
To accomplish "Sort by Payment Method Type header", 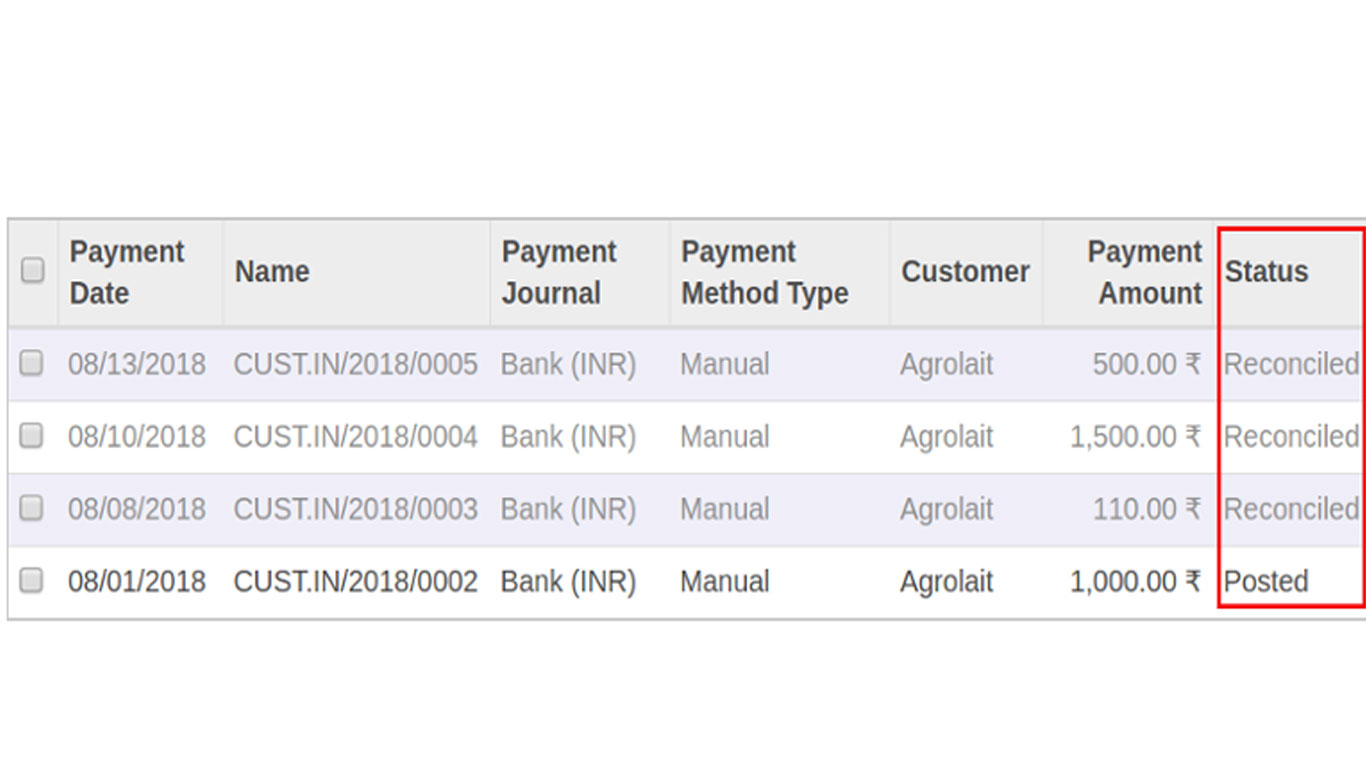I will tap(765, 272).
